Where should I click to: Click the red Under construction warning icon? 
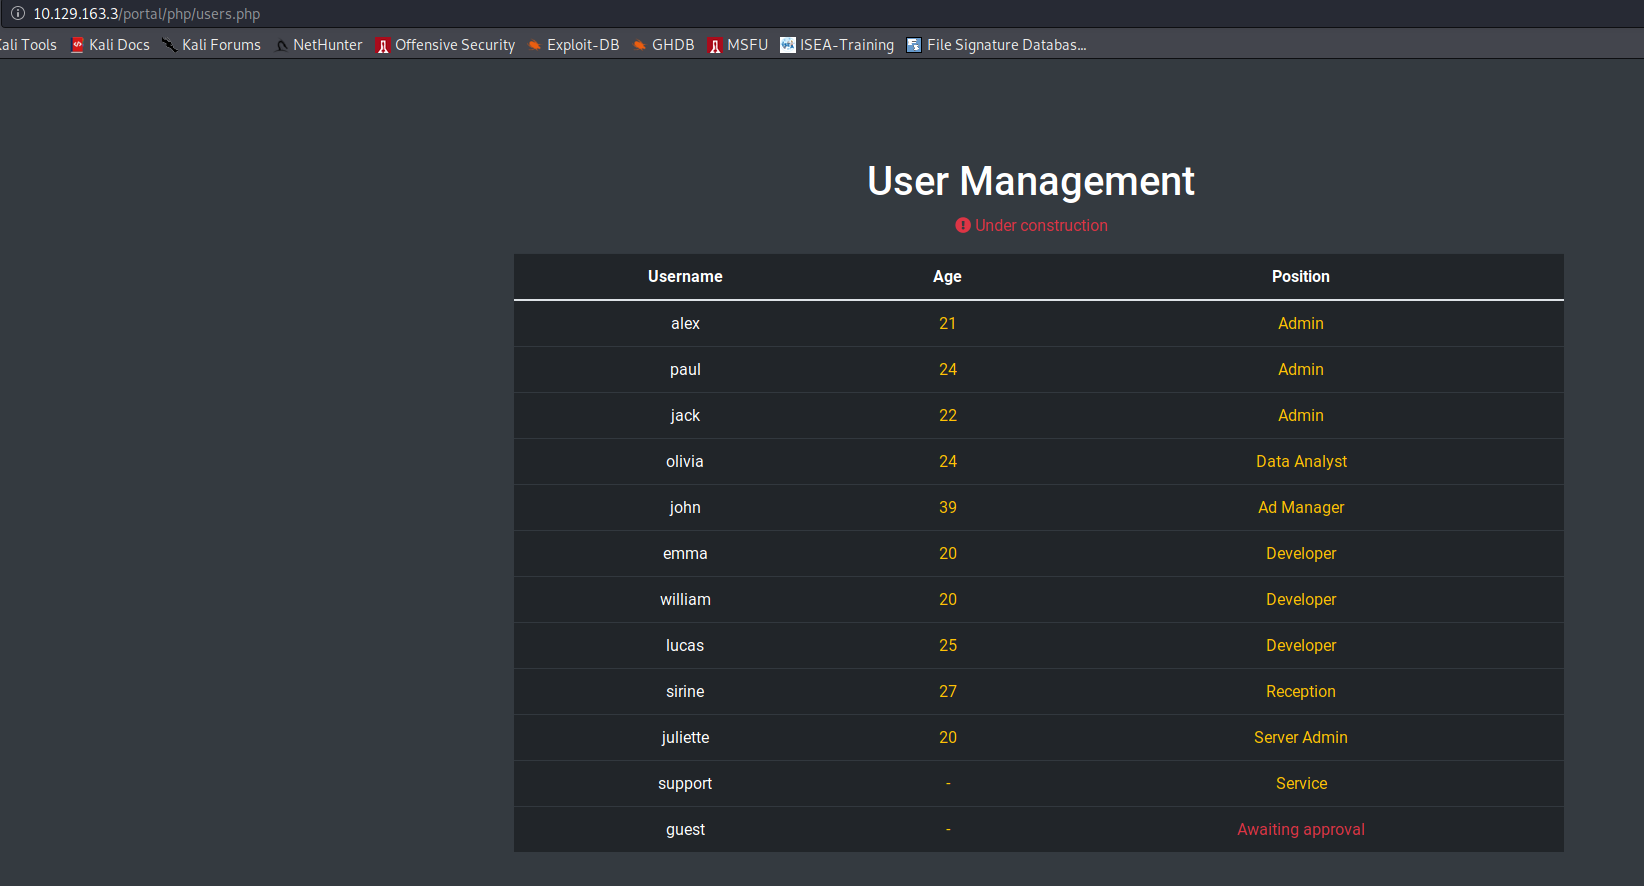pos(963,226)
